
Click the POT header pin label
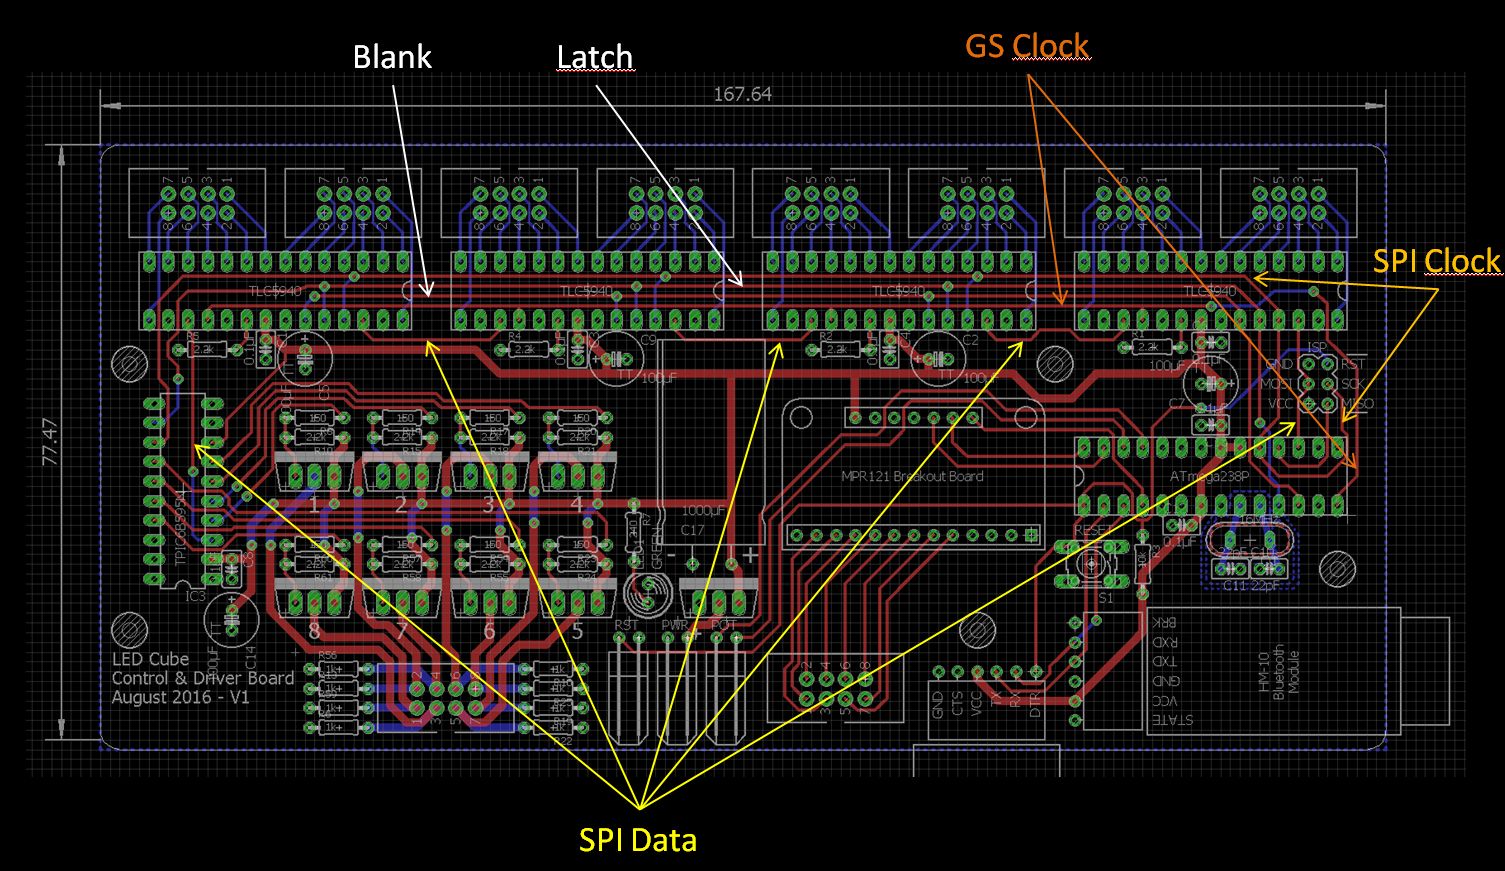[x=723, y=624]
